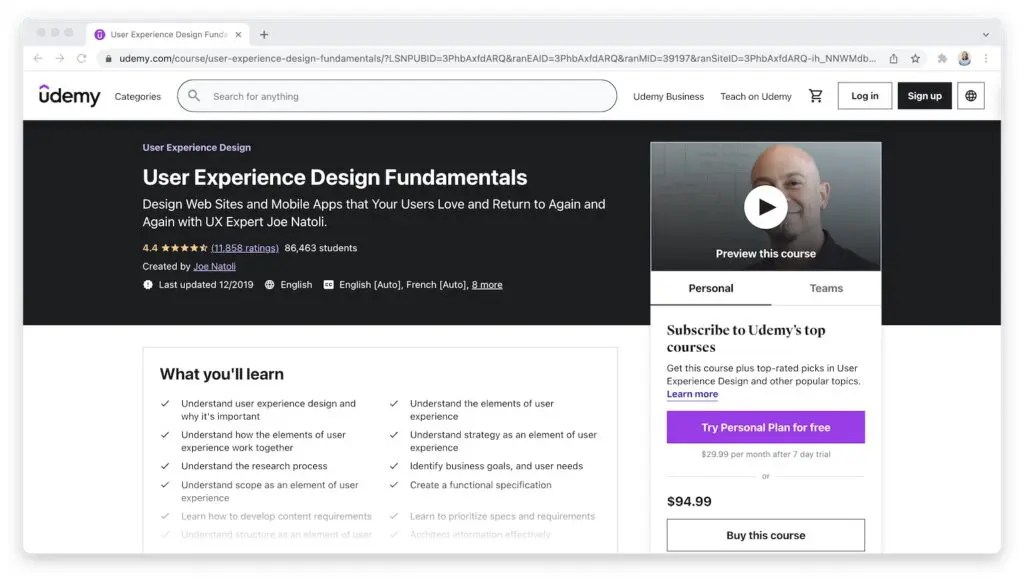Click the Udemy logo

[x=68, y=95]
